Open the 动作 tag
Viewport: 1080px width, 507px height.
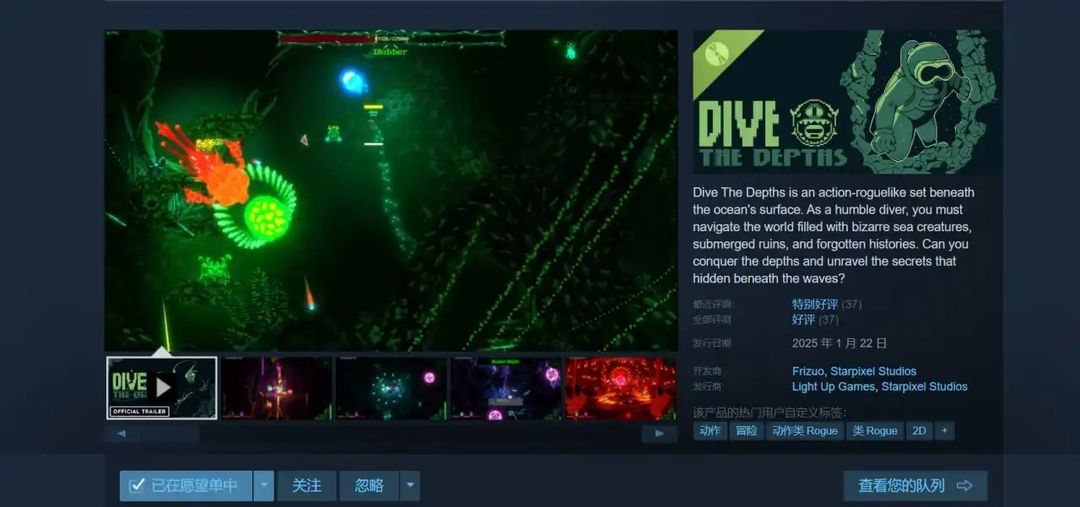coord(710,431)
